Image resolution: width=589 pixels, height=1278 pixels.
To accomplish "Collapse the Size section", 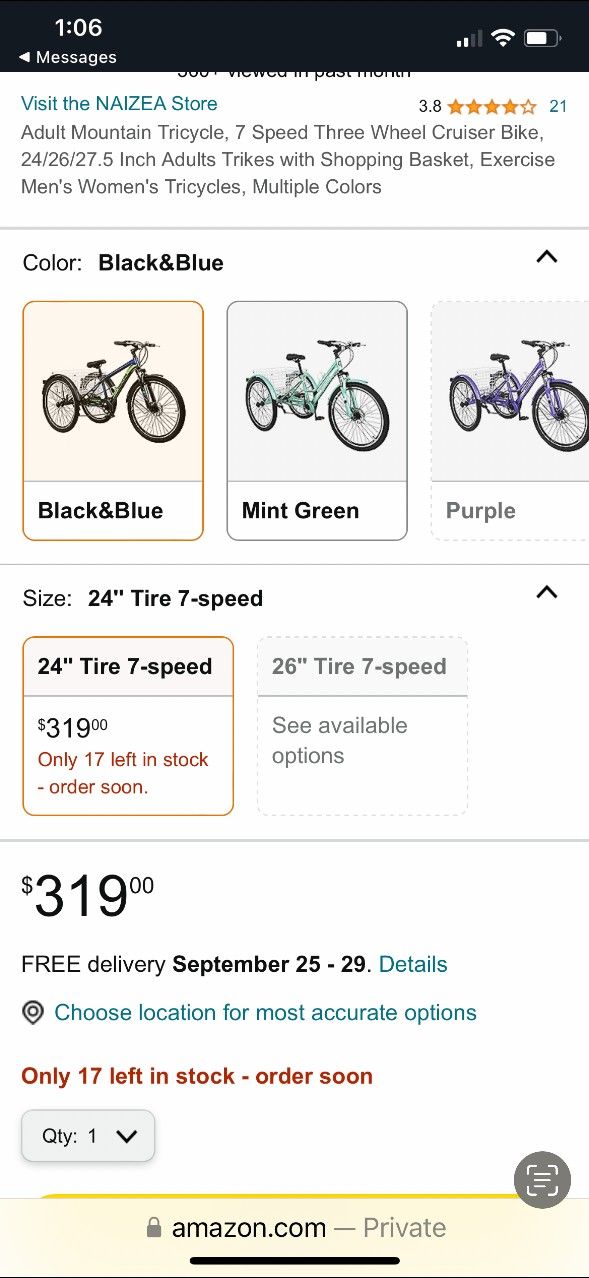I will [x=546, y=592].
